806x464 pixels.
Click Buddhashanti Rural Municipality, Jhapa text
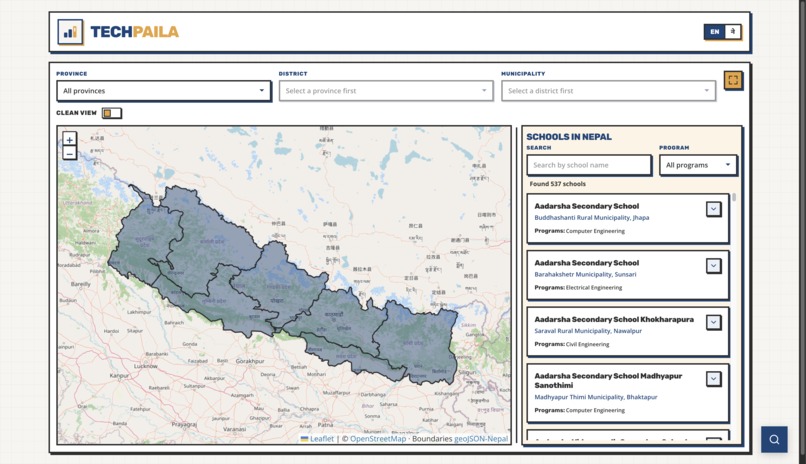tap(592, 218)
